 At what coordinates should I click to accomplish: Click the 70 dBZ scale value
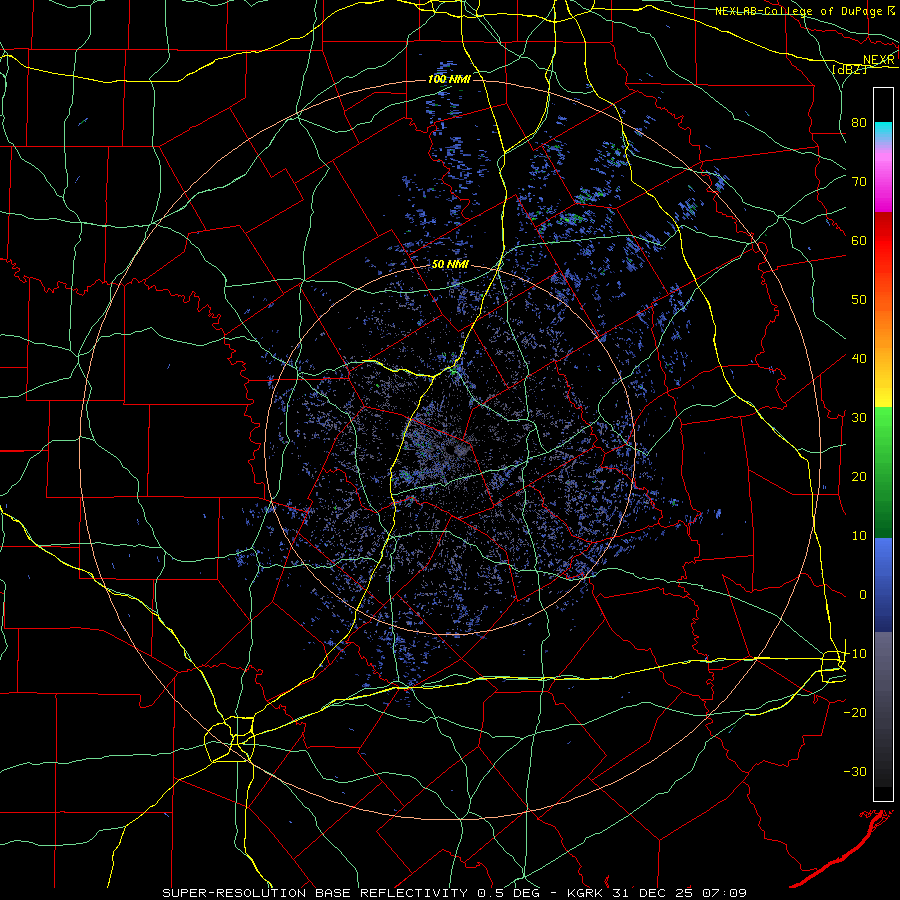(x=859, y=181)
